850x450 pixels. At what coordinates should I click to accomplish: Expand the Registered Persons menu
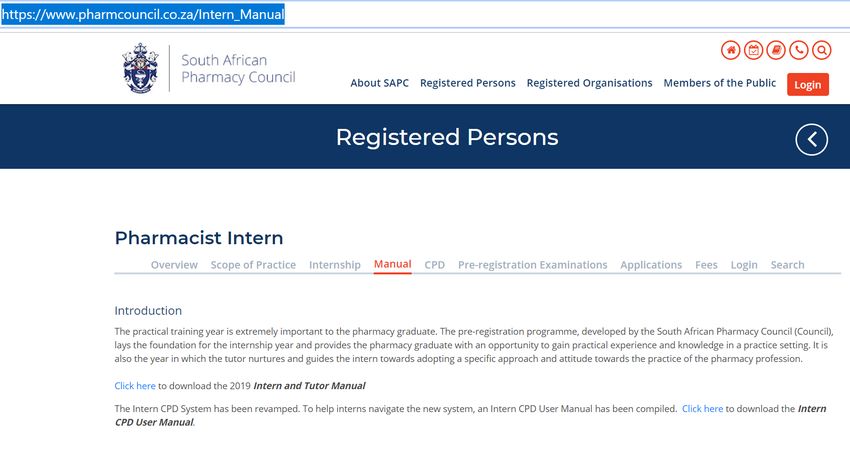tap(468, 83)
